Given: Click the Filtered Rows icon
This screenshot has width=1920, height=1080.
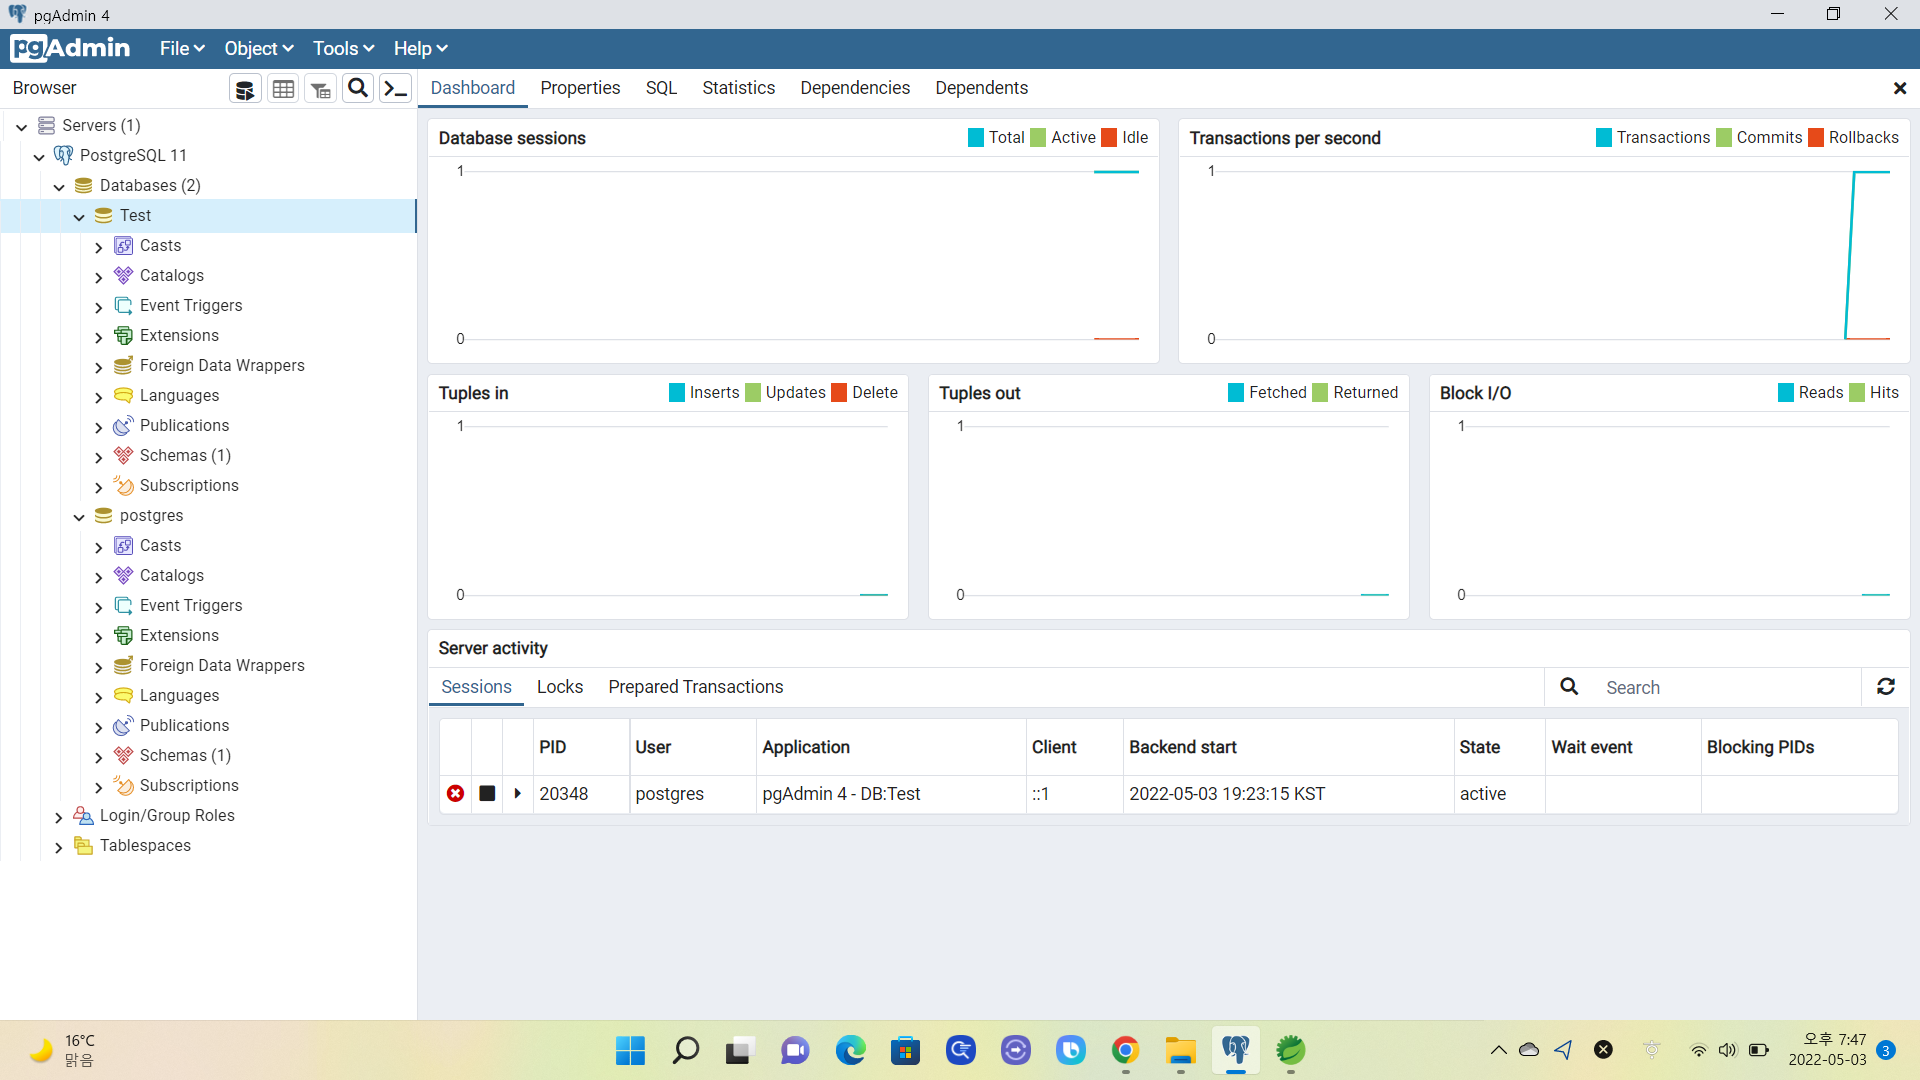Looking at the screenshot, I should click(320, 89).
